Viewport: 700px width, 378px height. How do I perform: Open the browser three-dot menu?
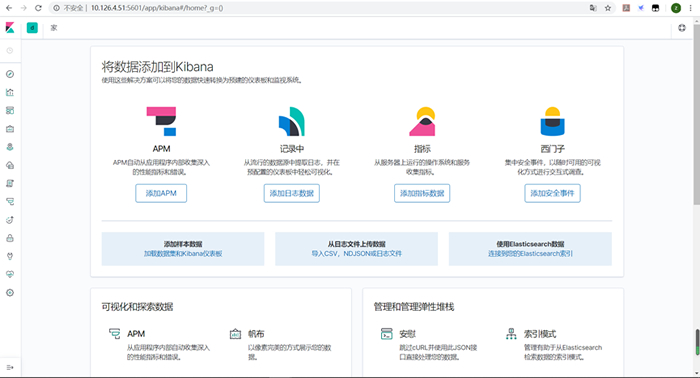pyautogui.click(x=690, y=8)
